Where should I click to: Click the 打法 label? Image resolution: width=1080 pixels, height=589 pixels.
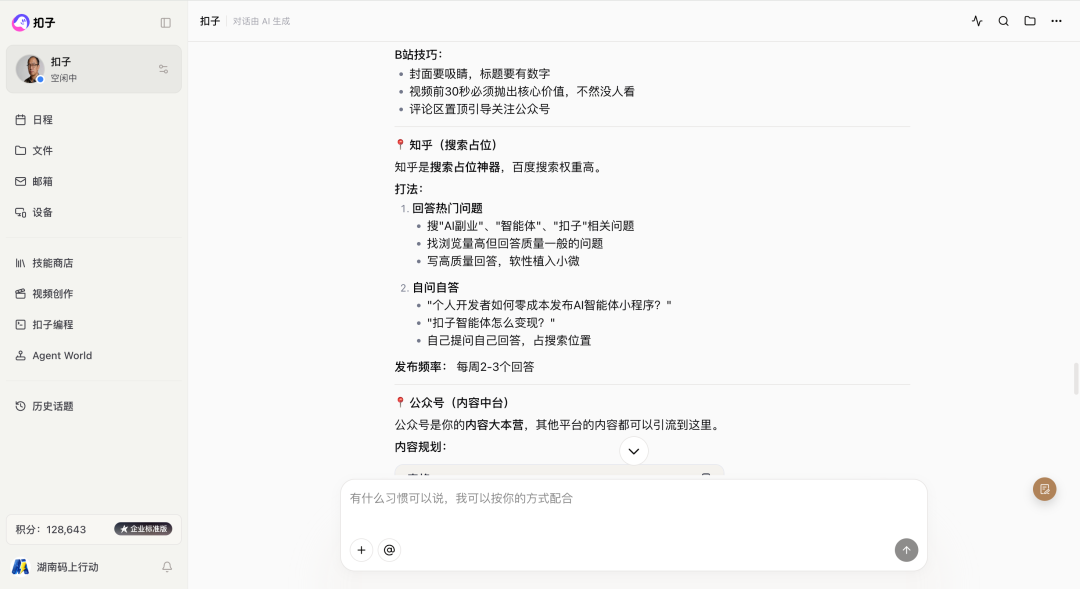(408, 189)
